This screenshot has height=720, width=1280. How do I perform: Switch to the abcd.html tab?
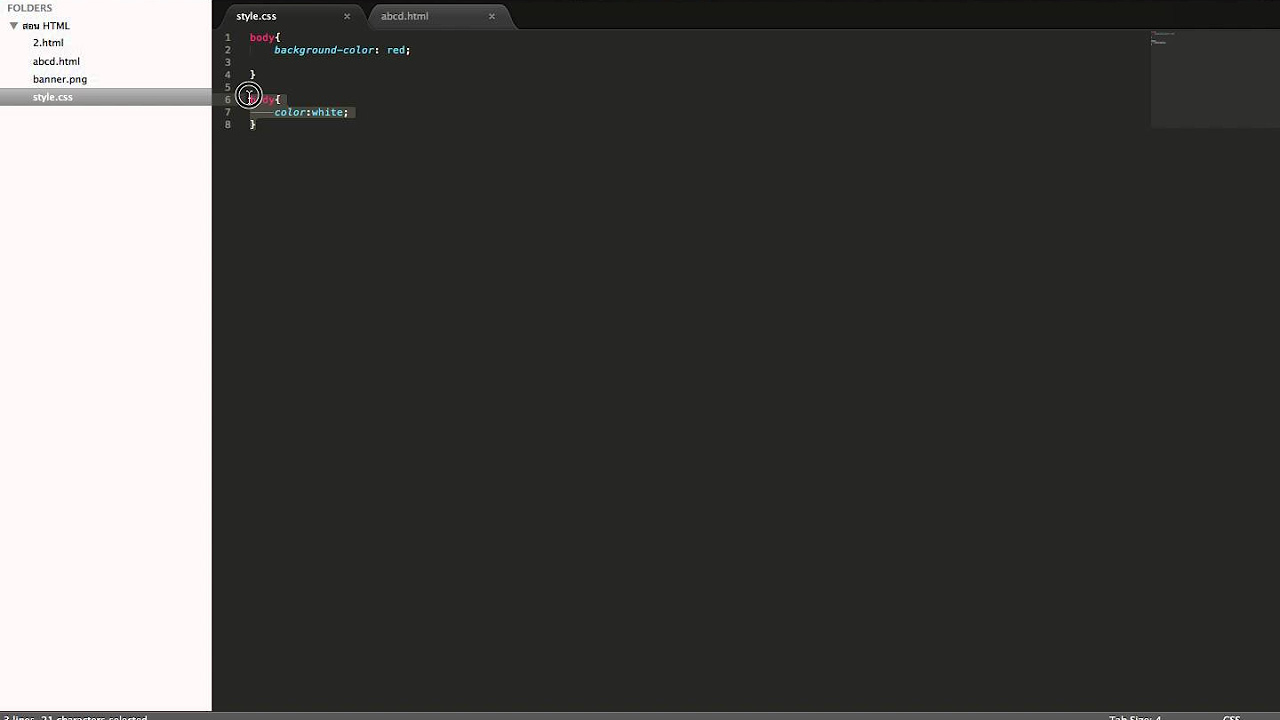point(404,16)
